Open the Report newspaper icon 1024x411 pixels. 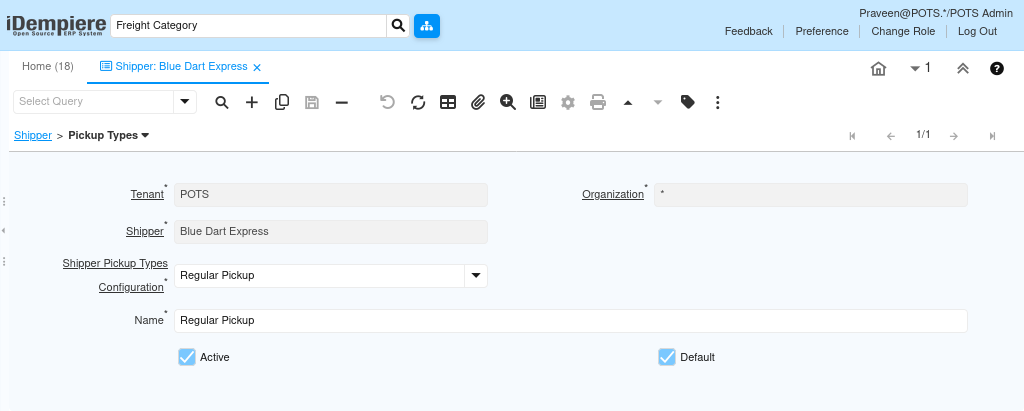(x=538, y=103)
